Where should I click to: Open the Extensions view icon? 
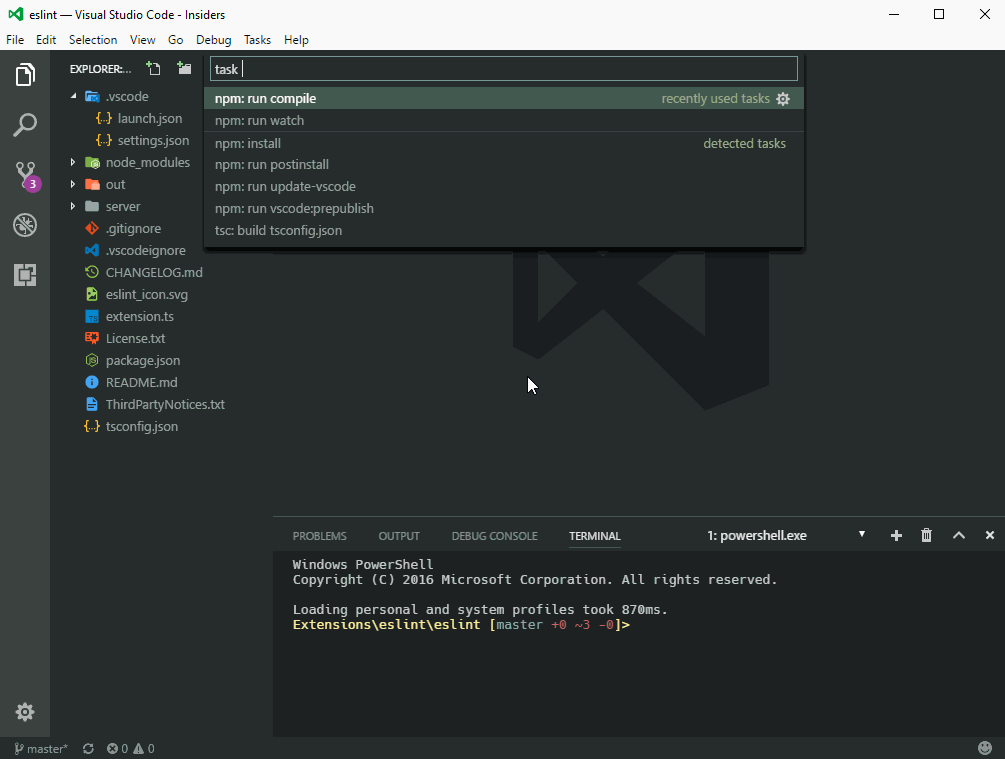(25, 275)
